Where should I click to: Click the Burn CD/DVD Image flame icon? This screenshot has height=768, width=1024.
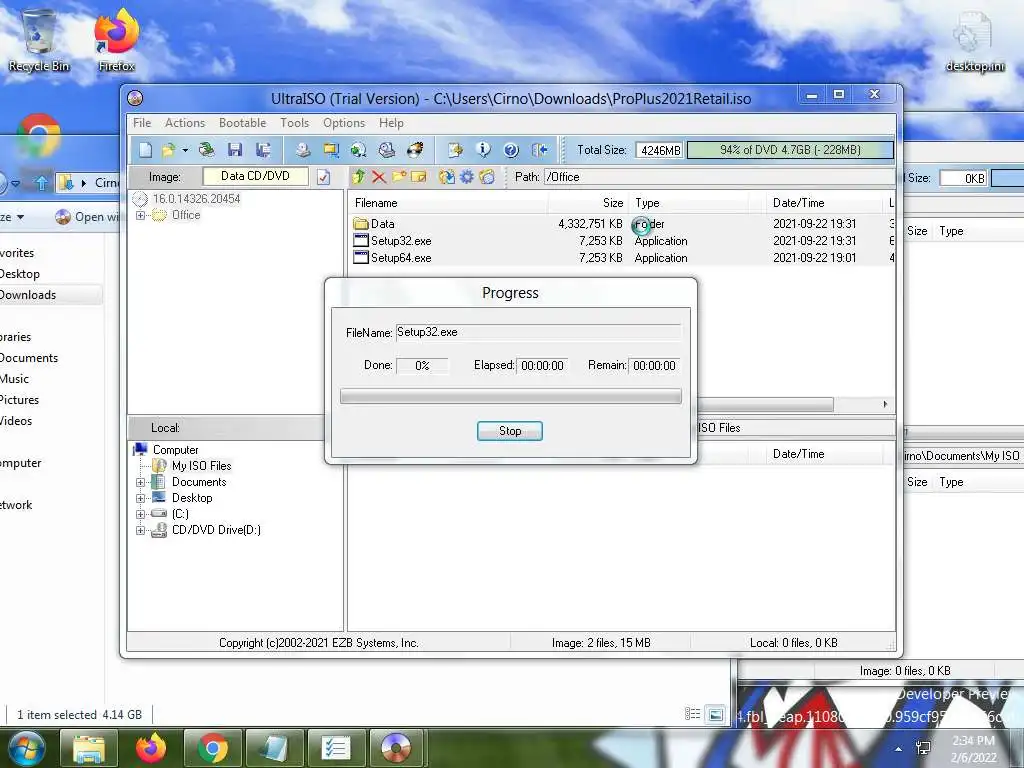pos(415,150)
